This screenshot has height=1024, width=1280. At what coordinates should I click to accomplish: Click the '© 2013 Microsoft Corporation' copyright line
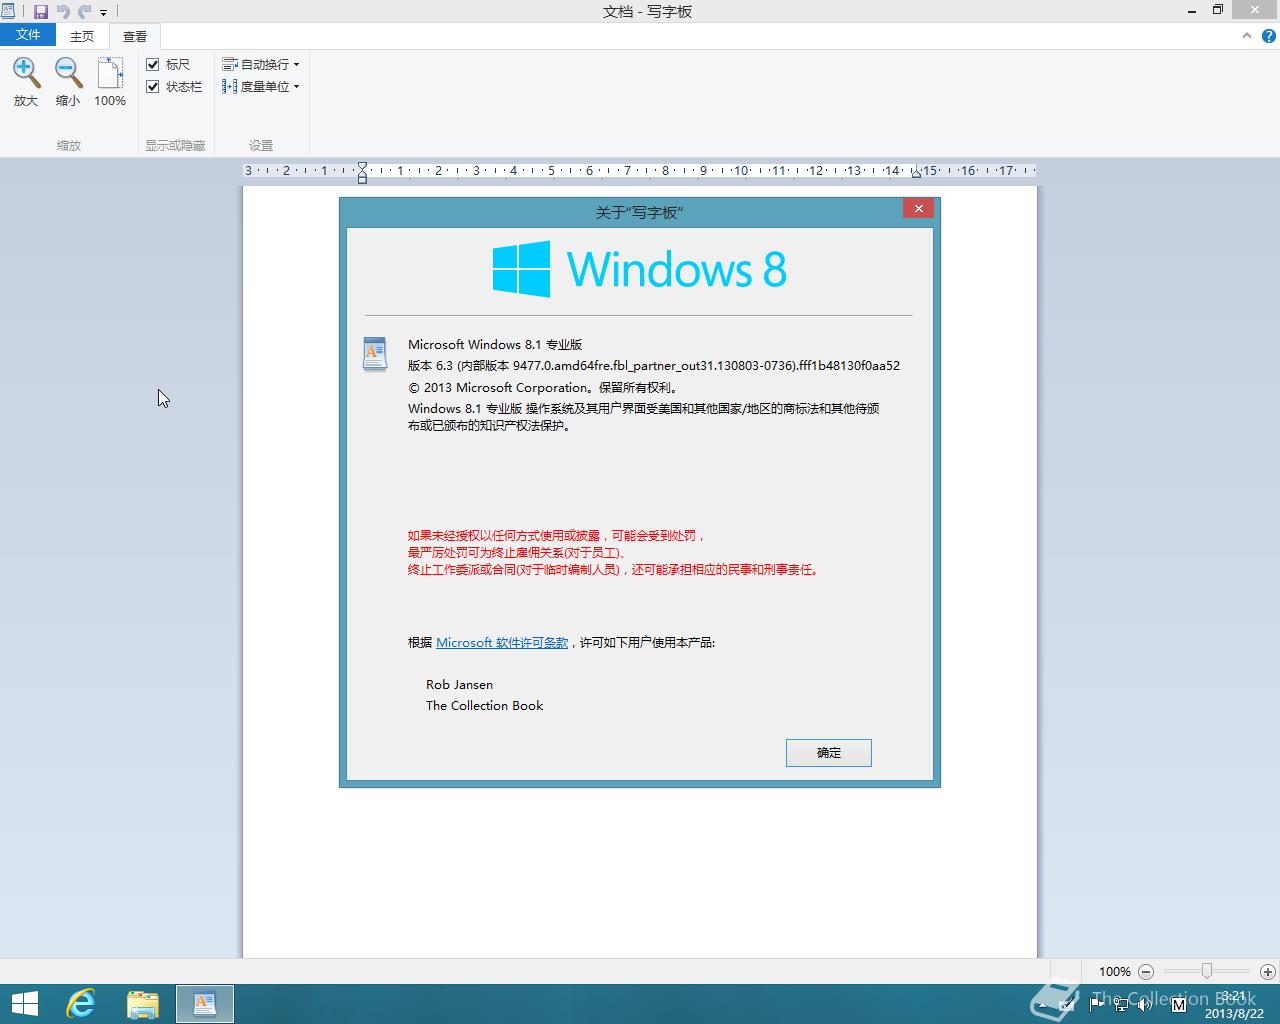click(543, 387)
